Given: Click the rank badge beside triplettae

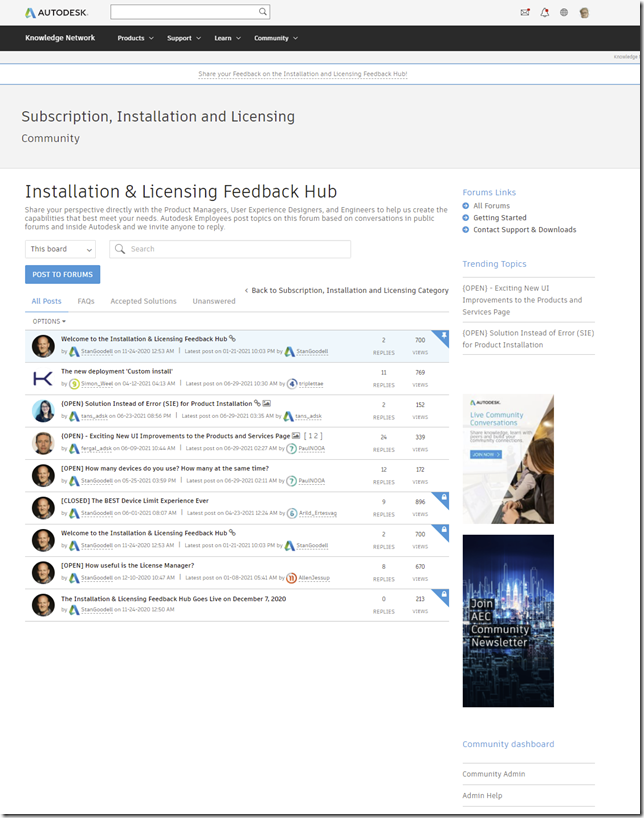Looking at the screenshot, I should (292, 383).
